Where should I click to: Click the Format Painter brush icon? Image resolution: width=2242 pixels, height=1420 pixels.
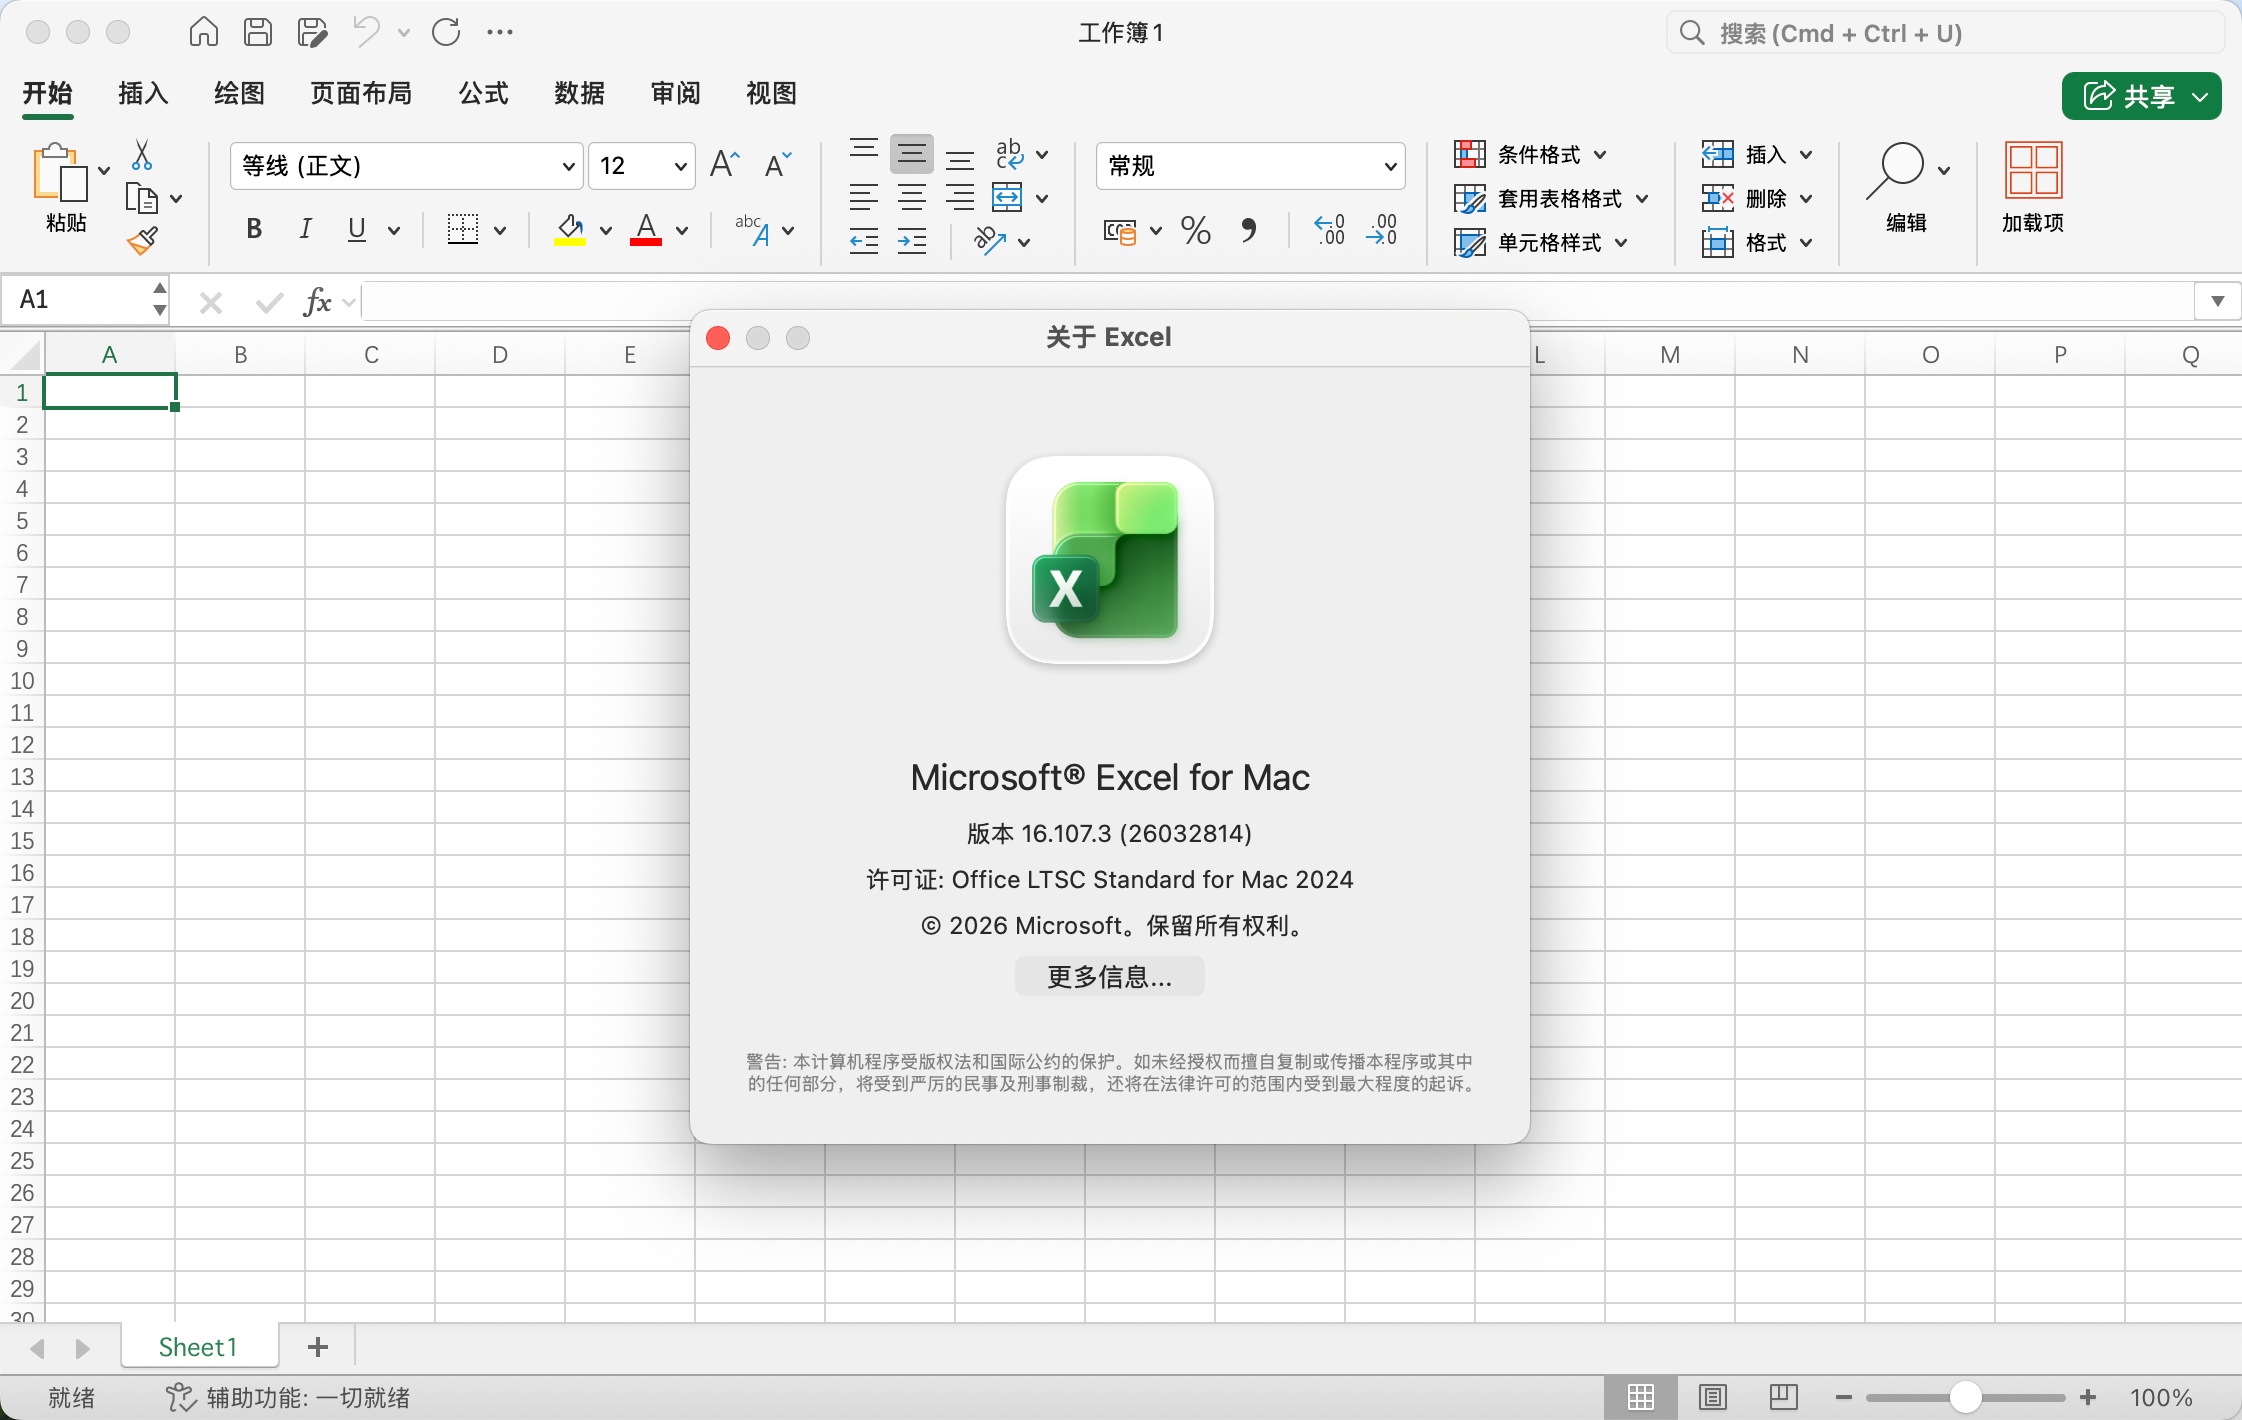pos(143,241)
